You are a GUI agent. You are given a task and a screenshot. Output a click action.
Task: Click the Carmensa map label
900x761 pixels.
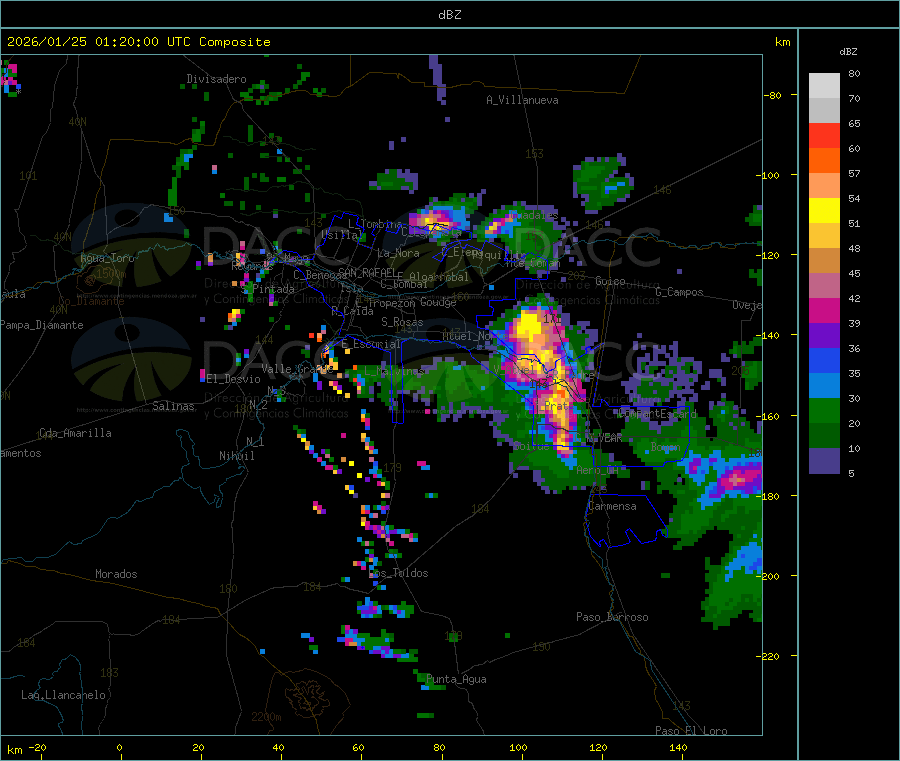coord(612,506)
